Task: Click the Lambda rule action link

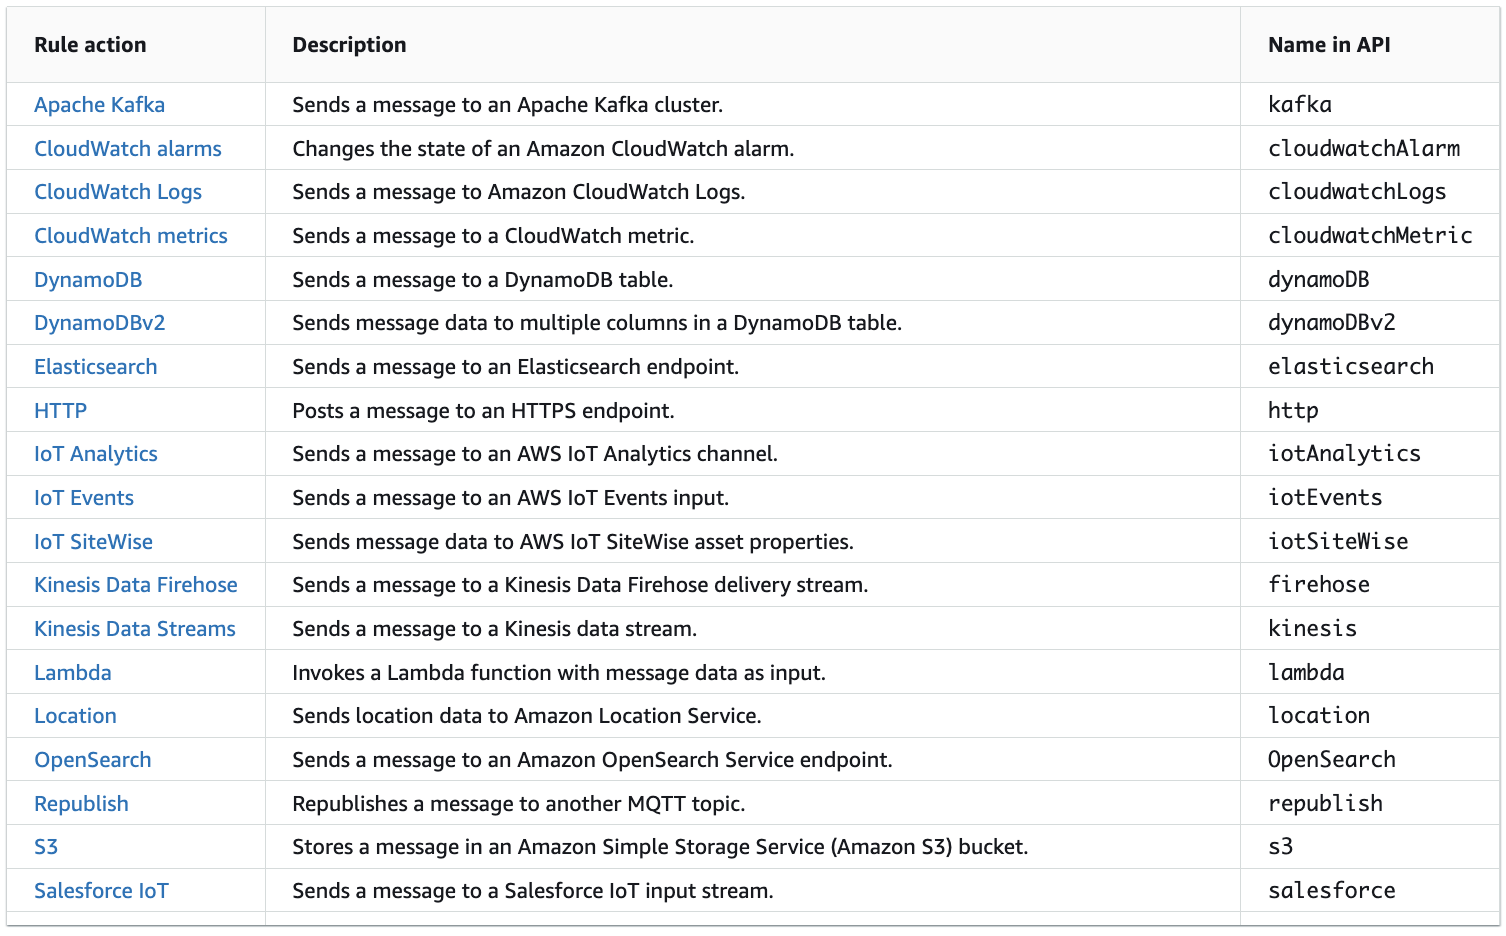Action: pos(72,673)
